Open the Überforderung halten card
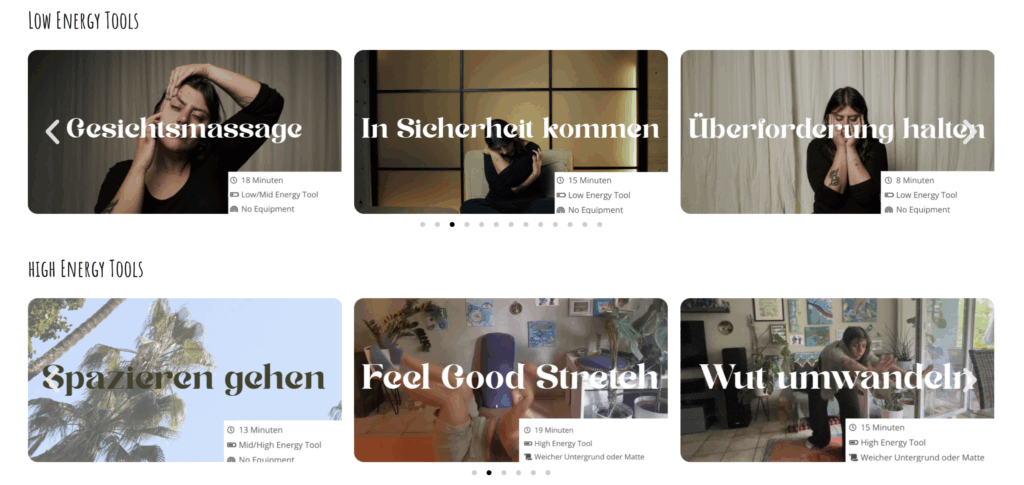The image size is (1024, 485). coord(837,132)
